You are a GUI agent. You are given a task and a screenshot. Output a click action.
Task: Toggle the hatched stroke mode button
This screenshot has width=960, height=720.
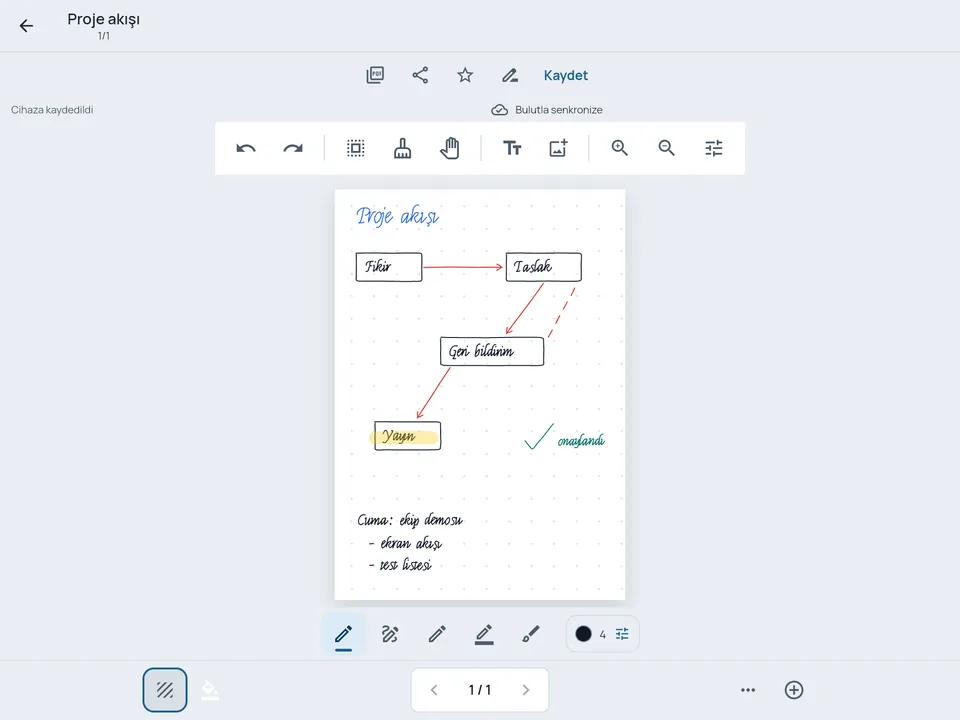tap(165, 690)
